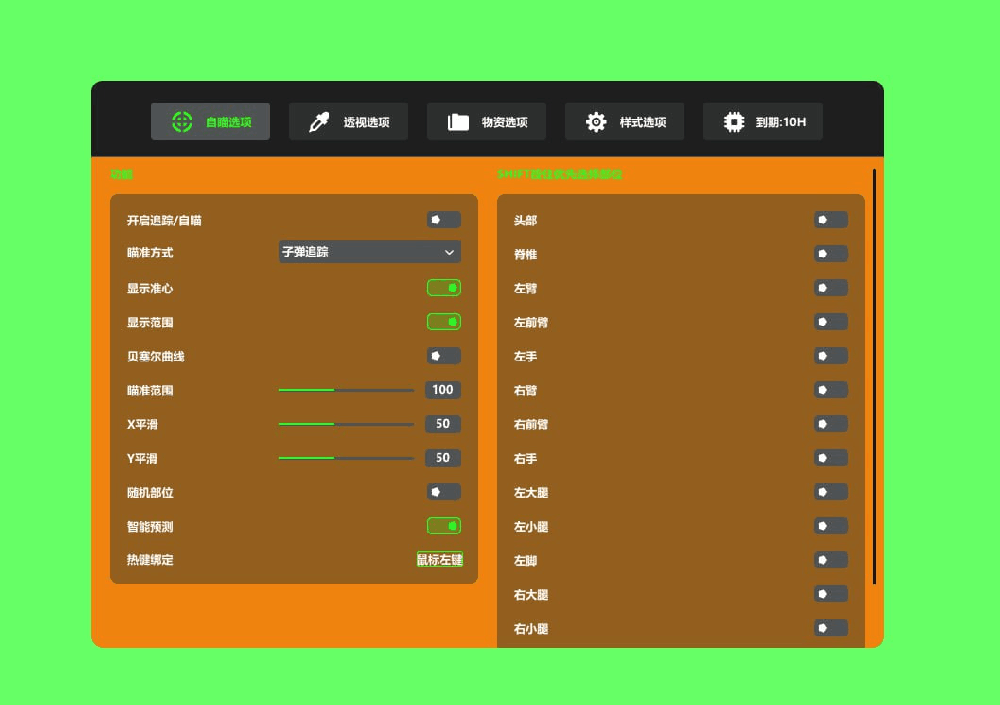Enable the 左小腿 switch

coord(831,526)
